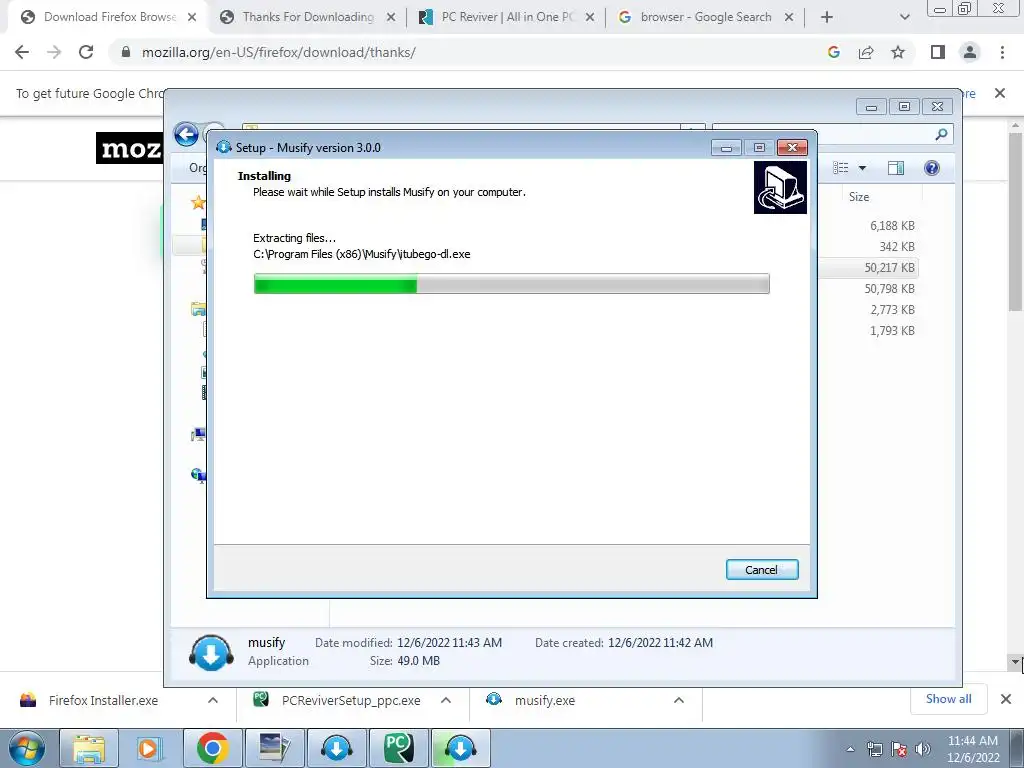Open the Windows Start menu
The width and height of the screenshot is (1024, 768).
click(x=25, y=748)
